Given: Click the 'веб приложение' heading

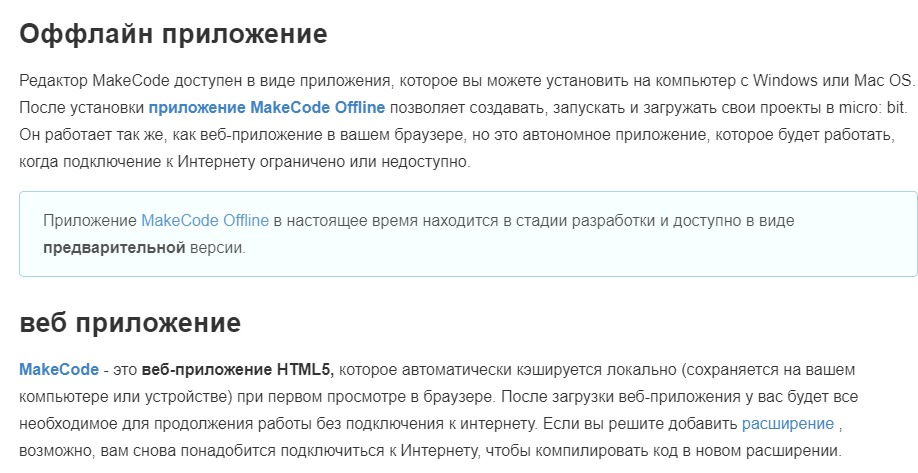Looking at the screenshot, I should [x=130, y=323].
